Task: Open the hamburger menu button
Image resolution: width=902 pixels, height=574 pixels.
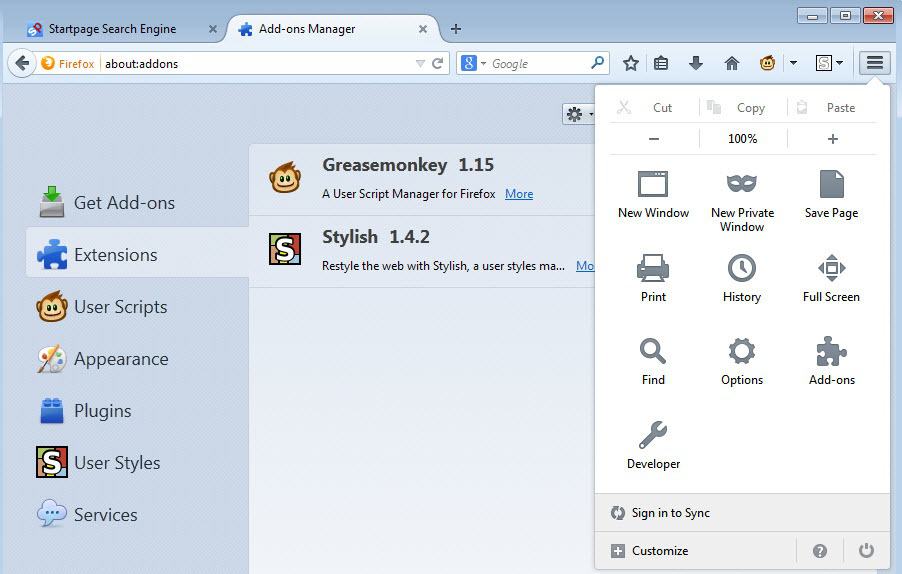Action: [x=875, y=63]
